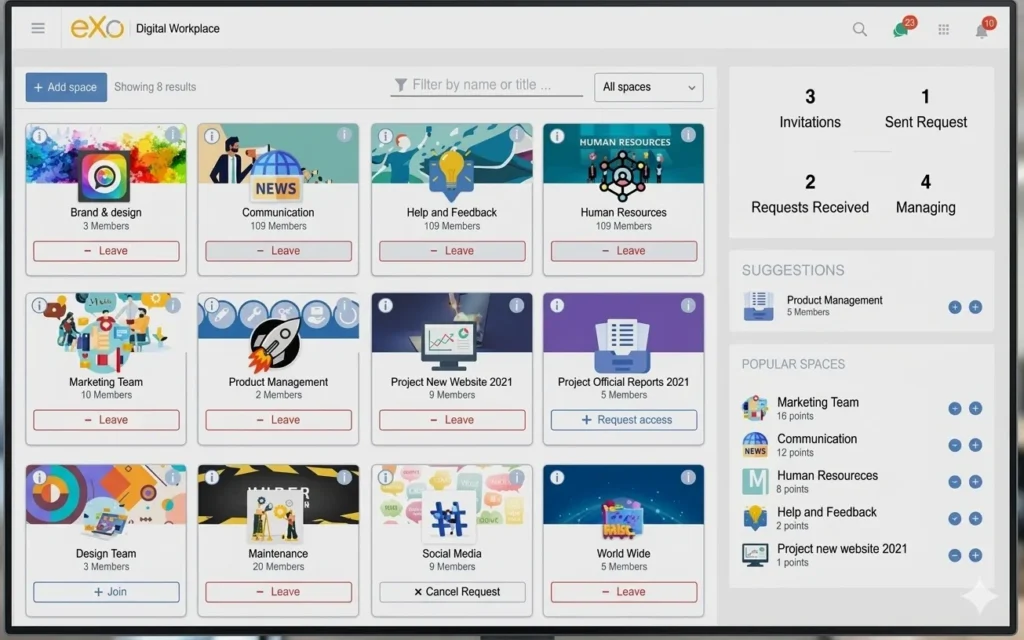This screenshot has height=640, width=1024.
Task: Click the Add space button
Action: coord(65,87)
